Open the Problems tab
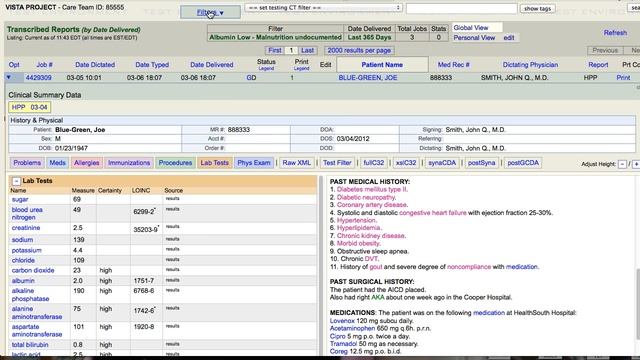640x360 pixels. (27, 163)
